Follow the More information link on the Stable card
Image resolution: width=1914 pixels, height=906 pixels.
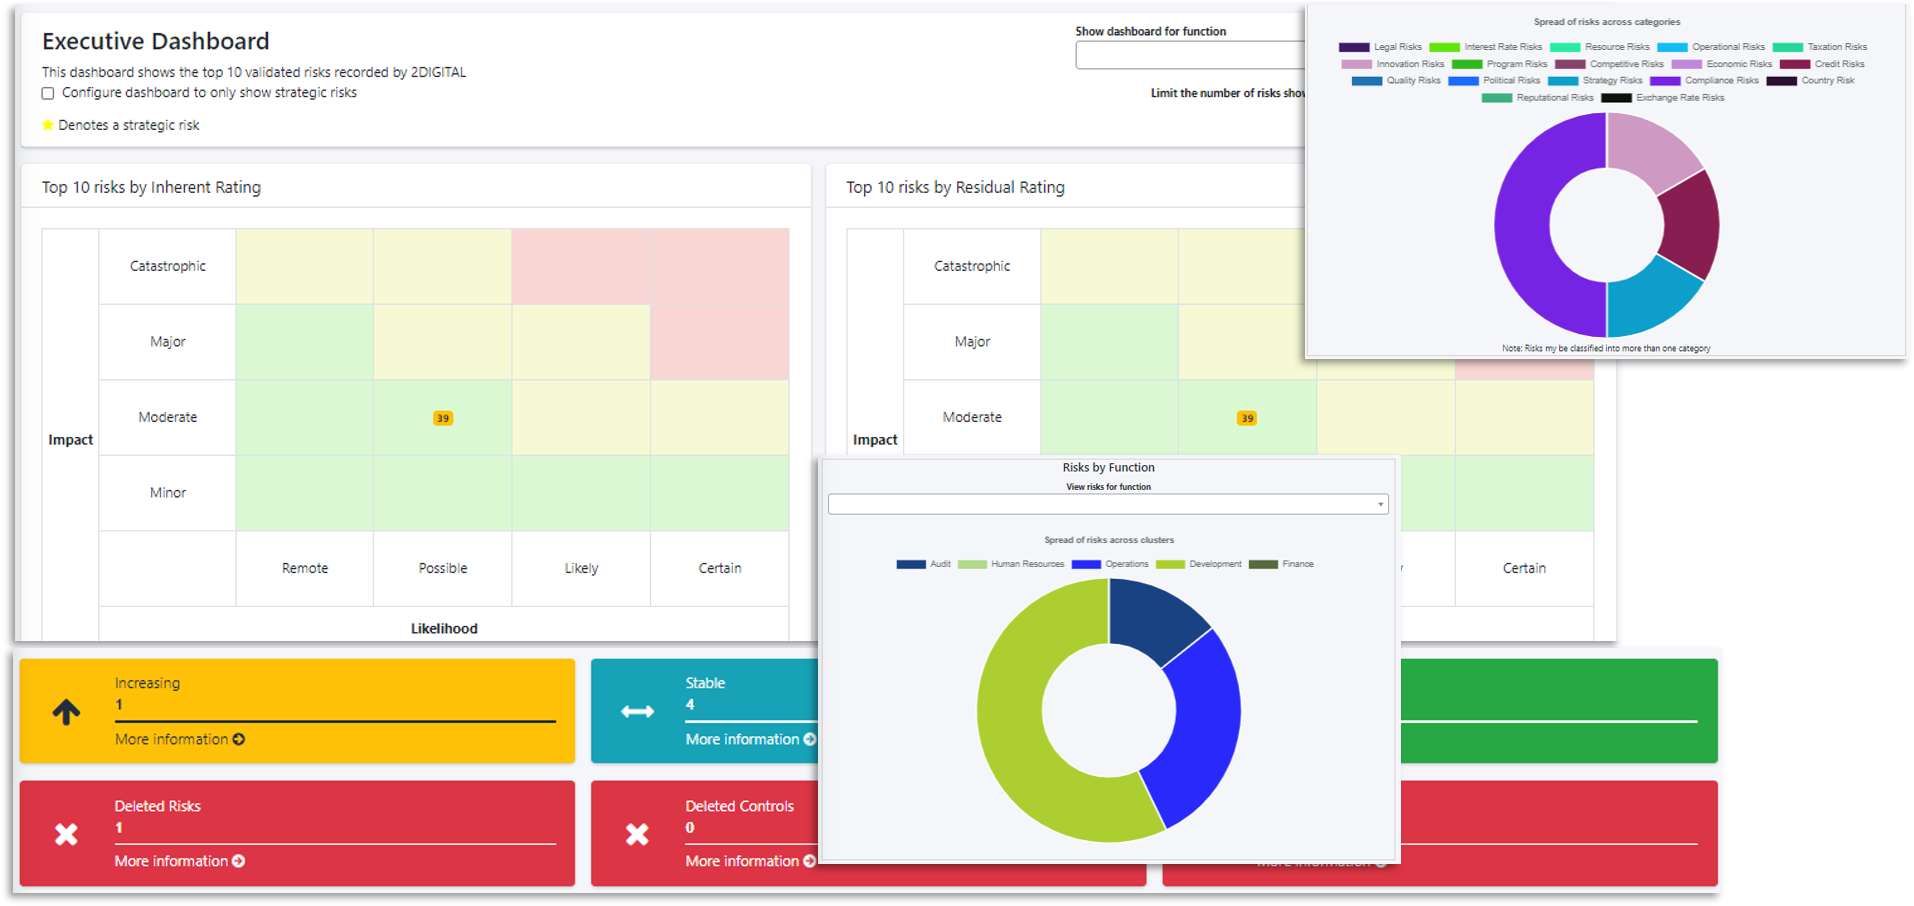point(745,739)
